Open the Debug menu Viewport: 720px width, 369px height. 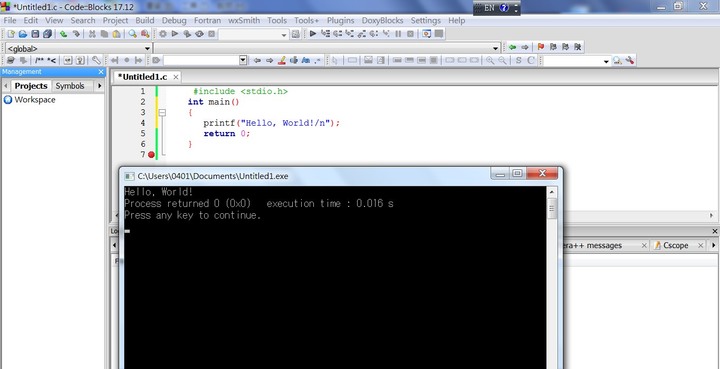pos(174,21)
